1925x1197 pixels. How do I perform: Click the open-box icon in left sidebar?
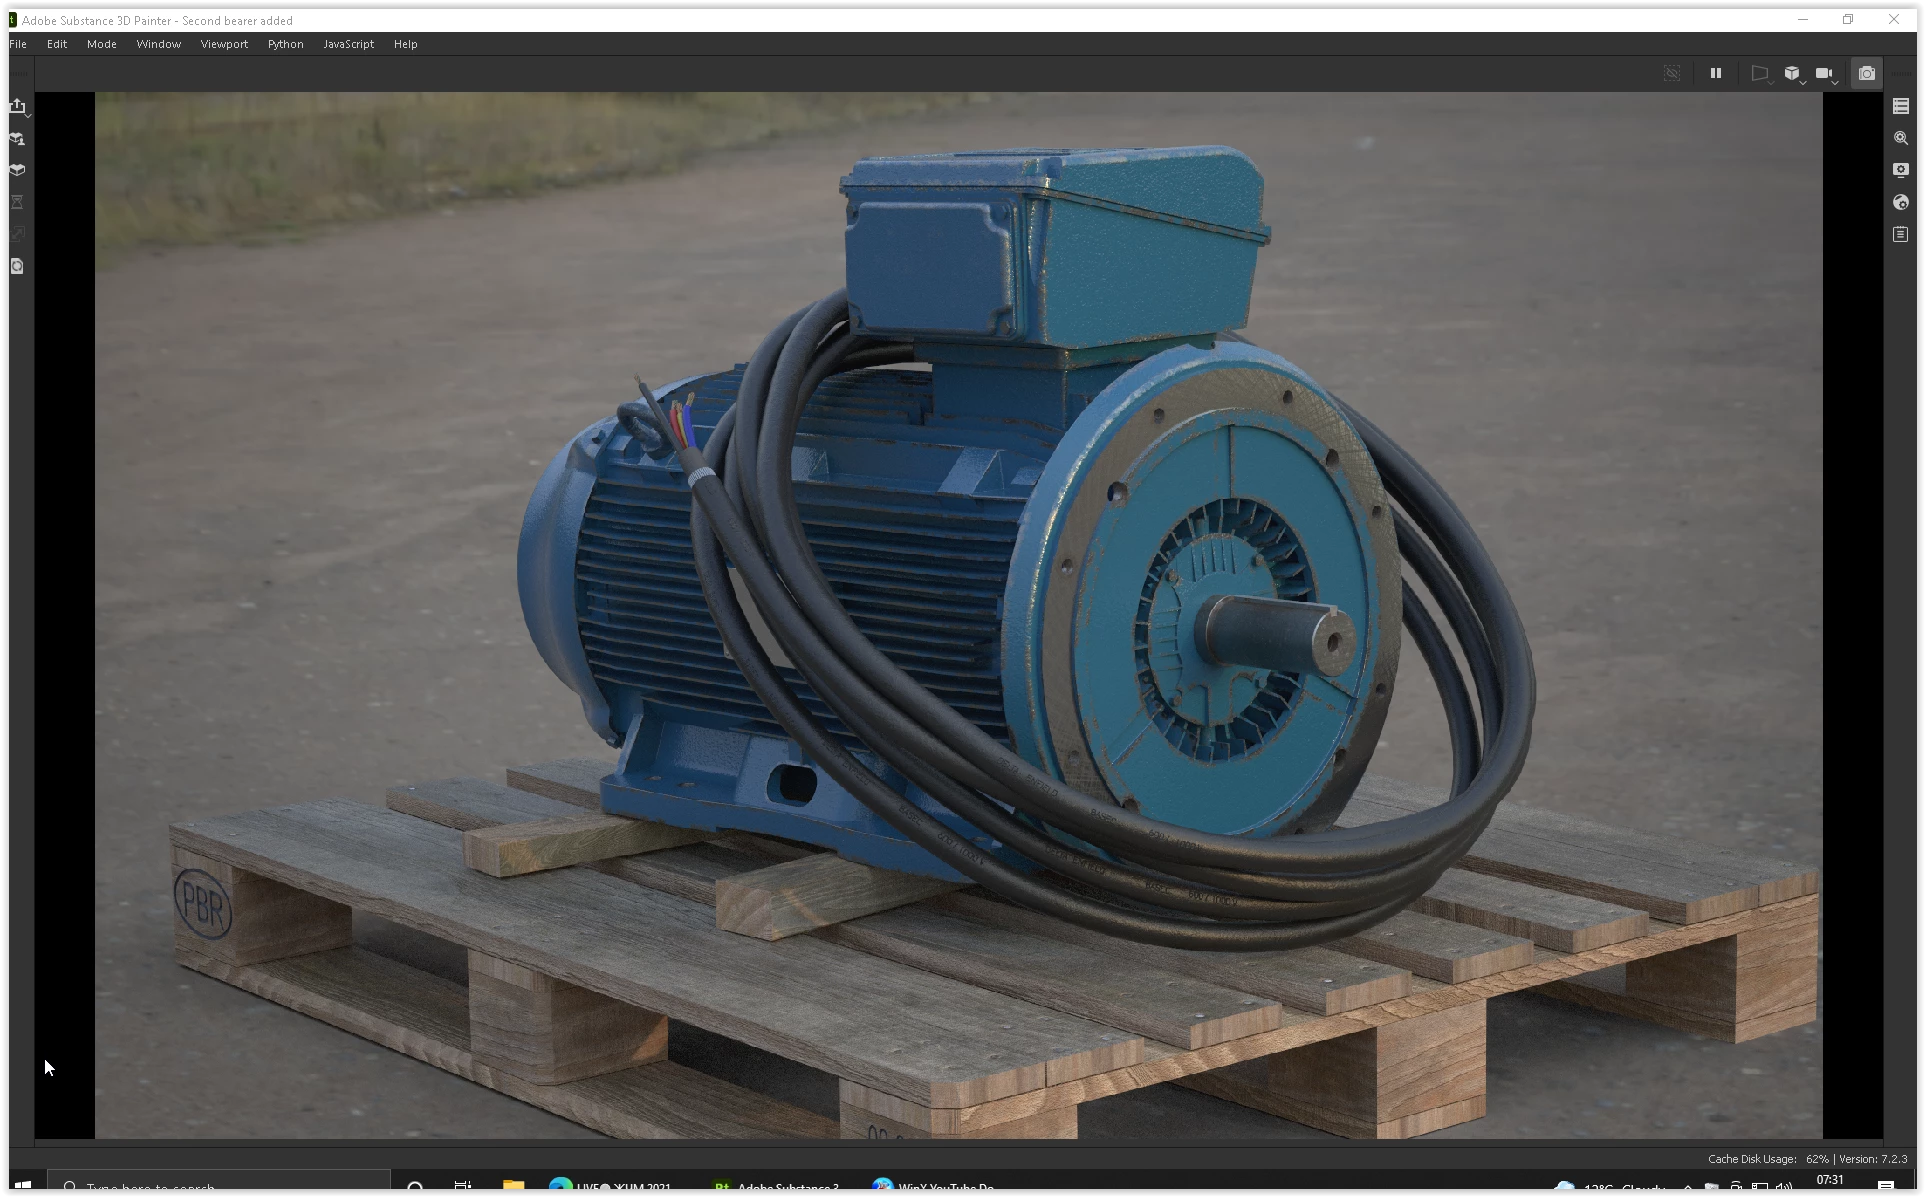pyautogui.click(x=17, y=170)
